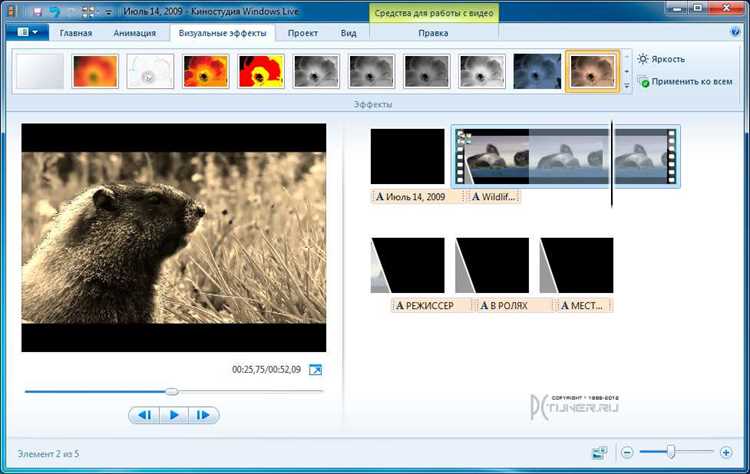Open the blue application menu dropdown
Screen dimensions: 750x474
click(x=27, y=33)
